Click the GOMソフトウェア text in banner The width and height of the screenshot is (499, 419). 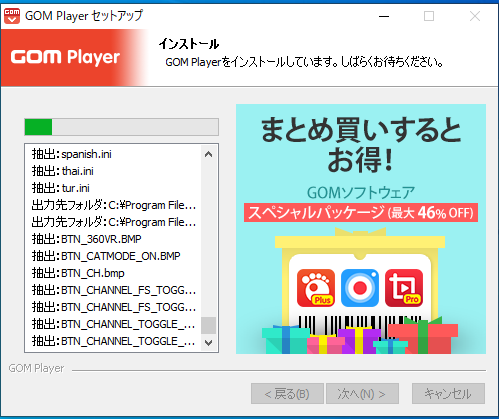pyautogui.click(x=361, y=193)
